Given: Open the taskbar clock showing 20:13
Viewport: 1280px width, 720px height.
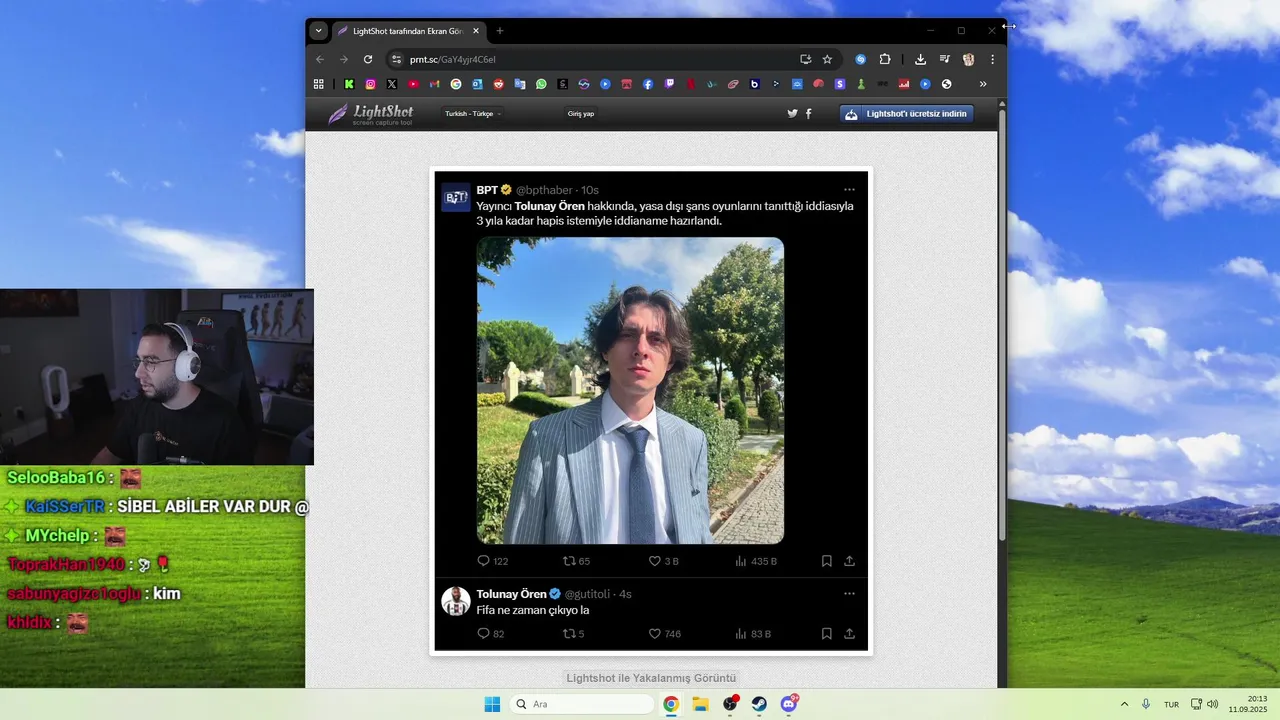Looking at the screenshot, I should tap(1249, 704).
